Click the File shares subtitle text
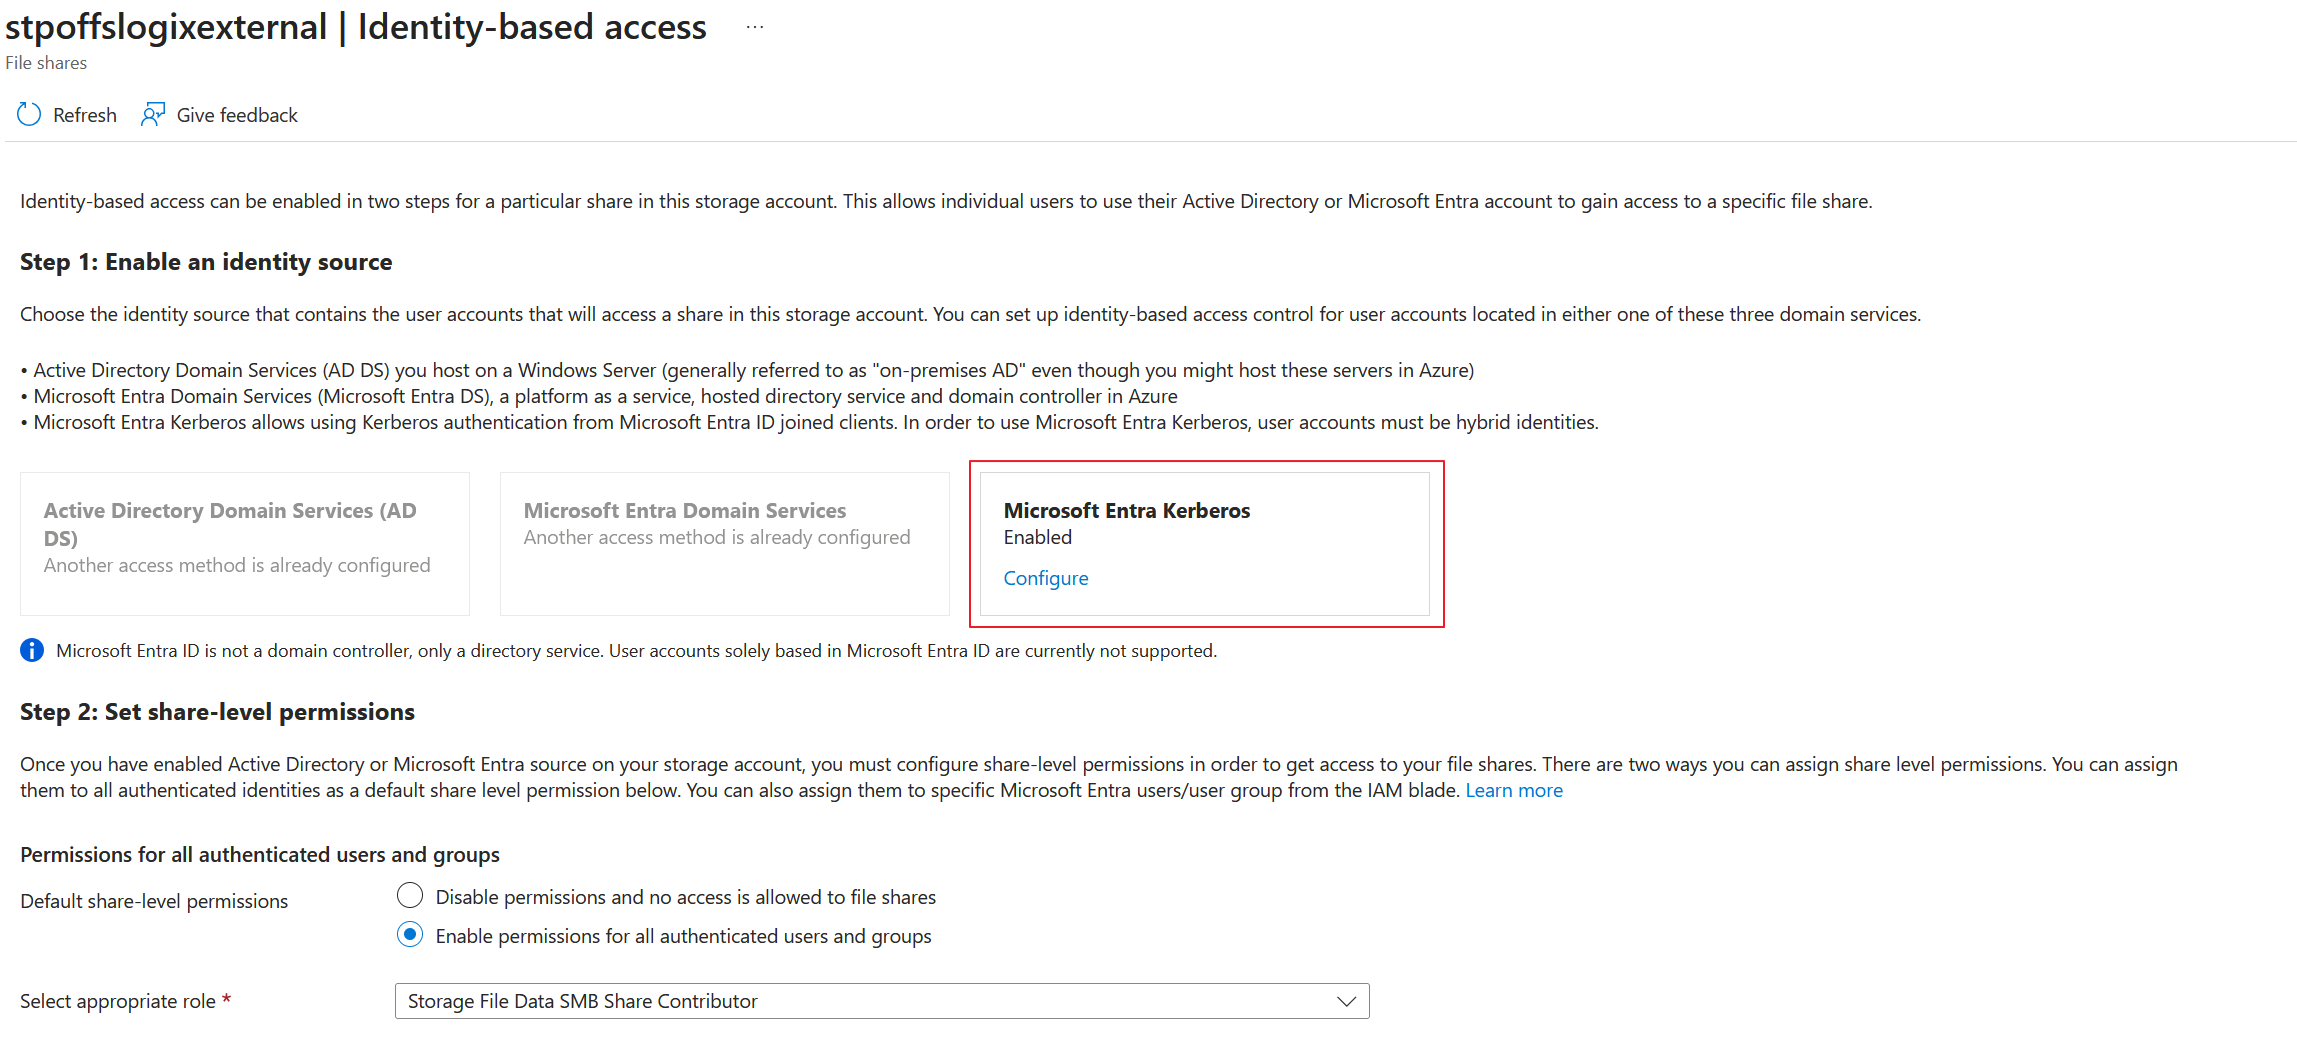 point(46,63)
